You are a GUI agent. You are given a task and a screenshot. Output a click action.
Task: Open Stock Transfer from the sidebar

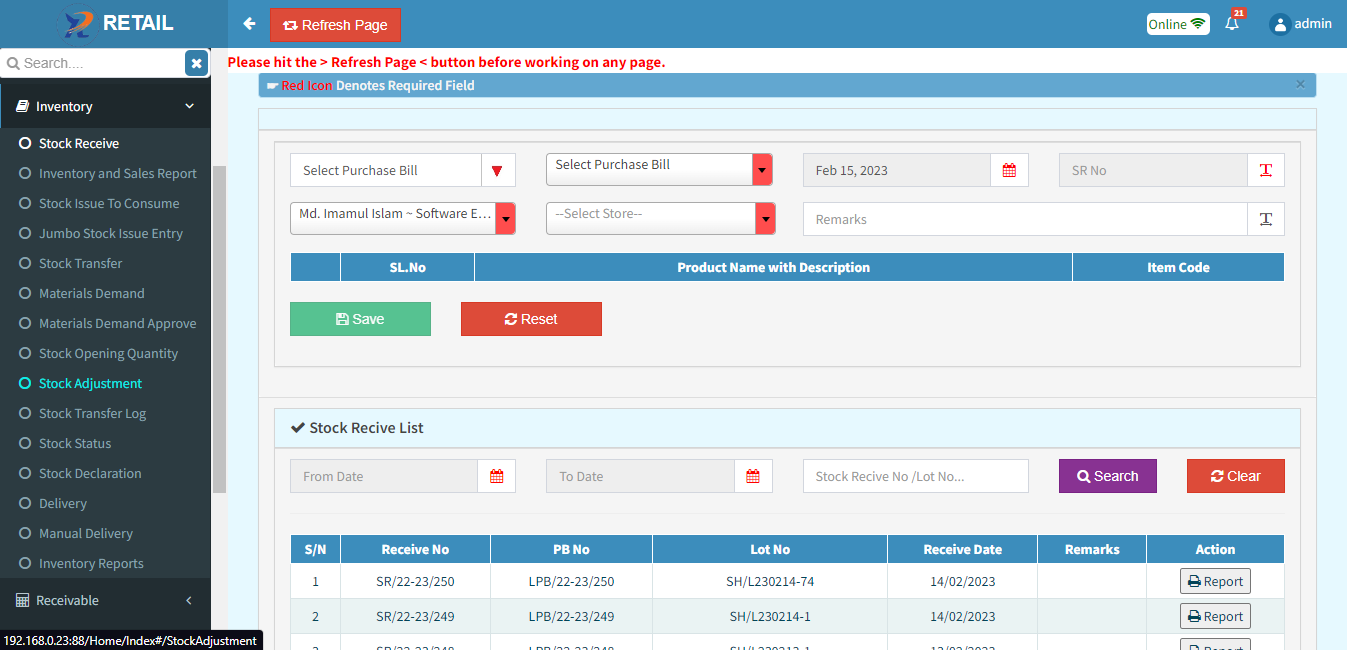click(x=80, y=263)
